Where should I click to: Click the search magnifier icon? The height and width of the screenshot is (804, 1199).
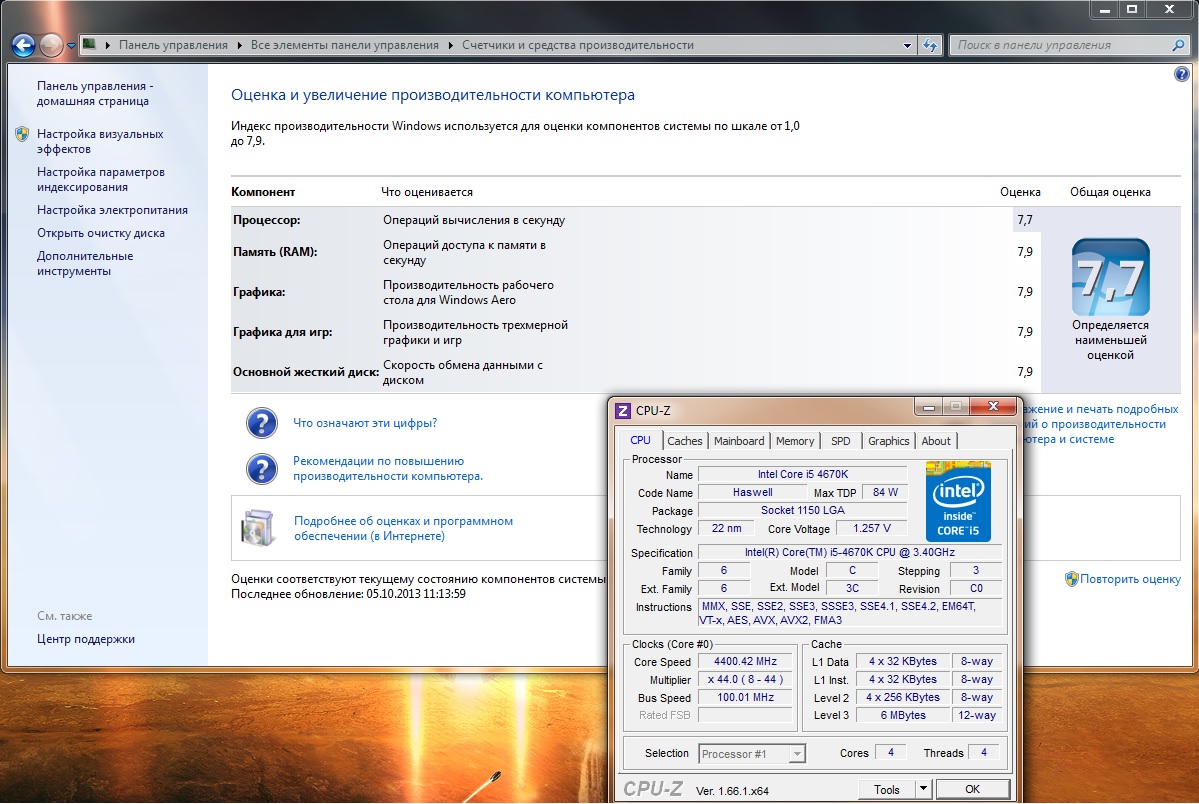[1178, 45]
